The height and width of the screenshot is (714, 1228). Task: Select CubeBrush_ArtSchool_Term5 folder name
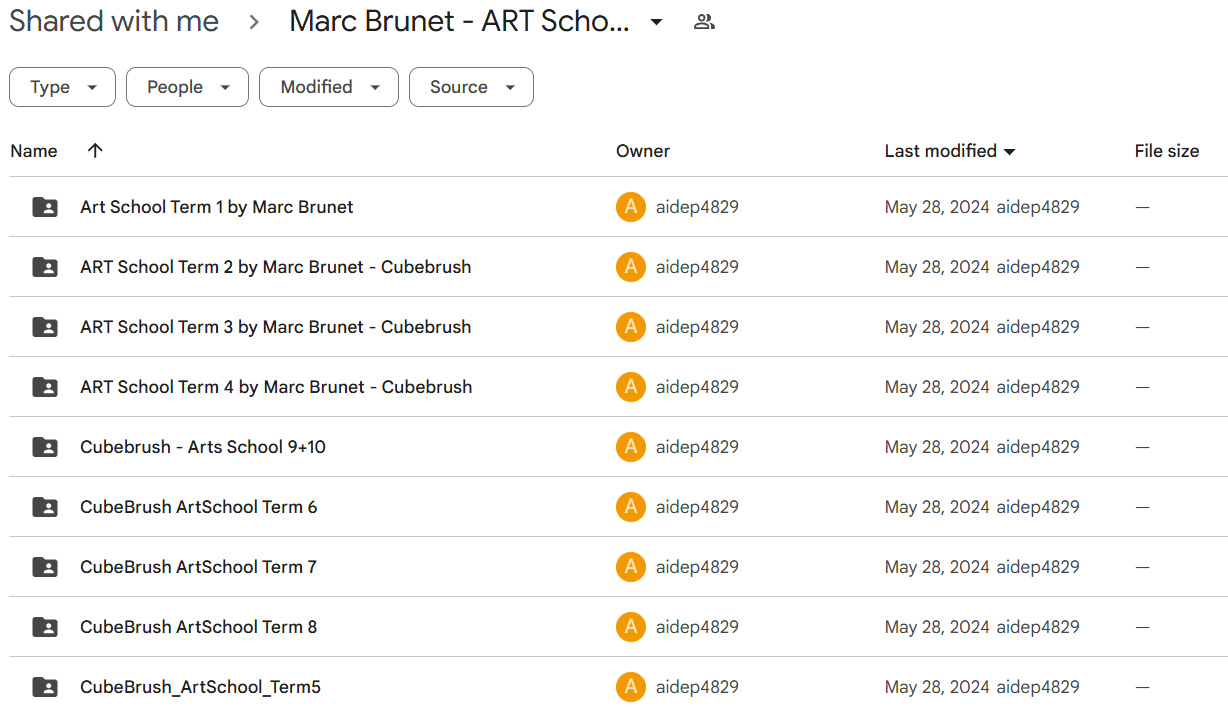click(x=201, y=687)
